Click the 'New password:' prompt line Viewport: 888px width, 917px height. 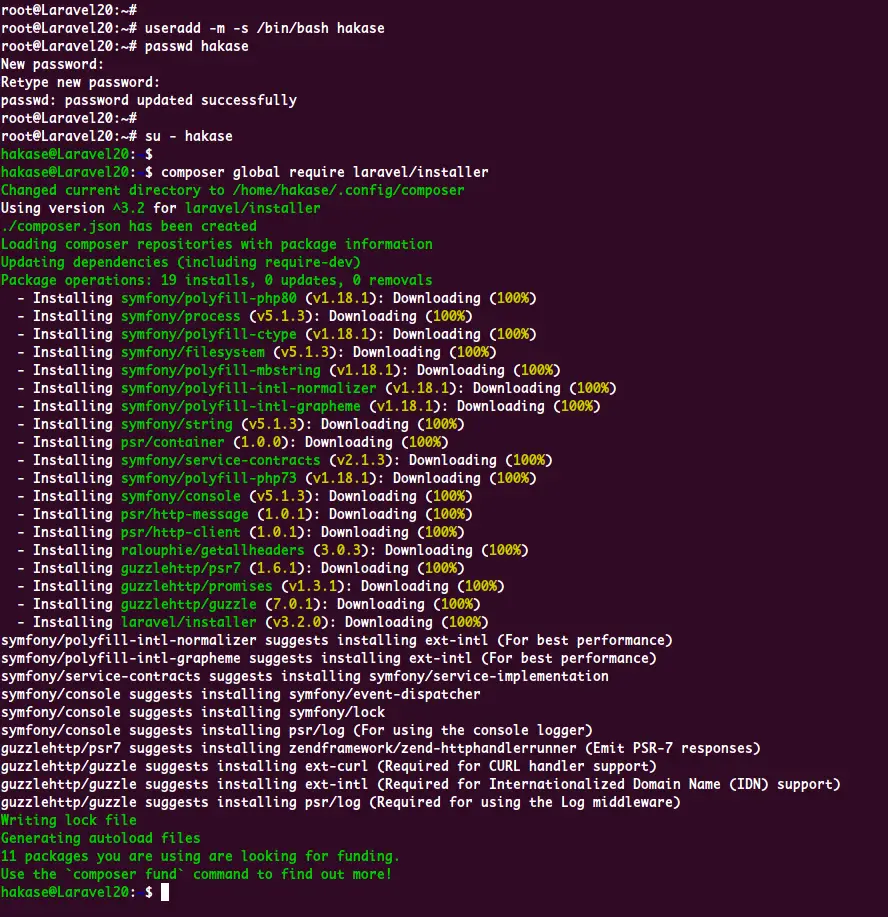coord(52,64)
